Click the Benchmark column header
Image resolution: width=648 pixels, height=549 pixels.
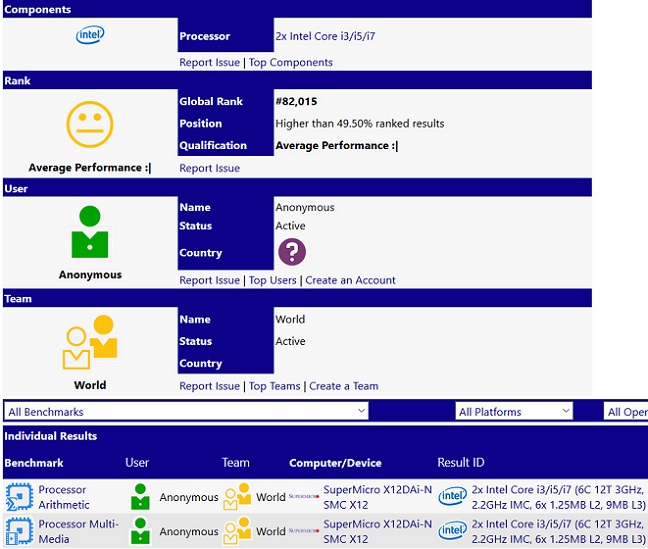34,463
